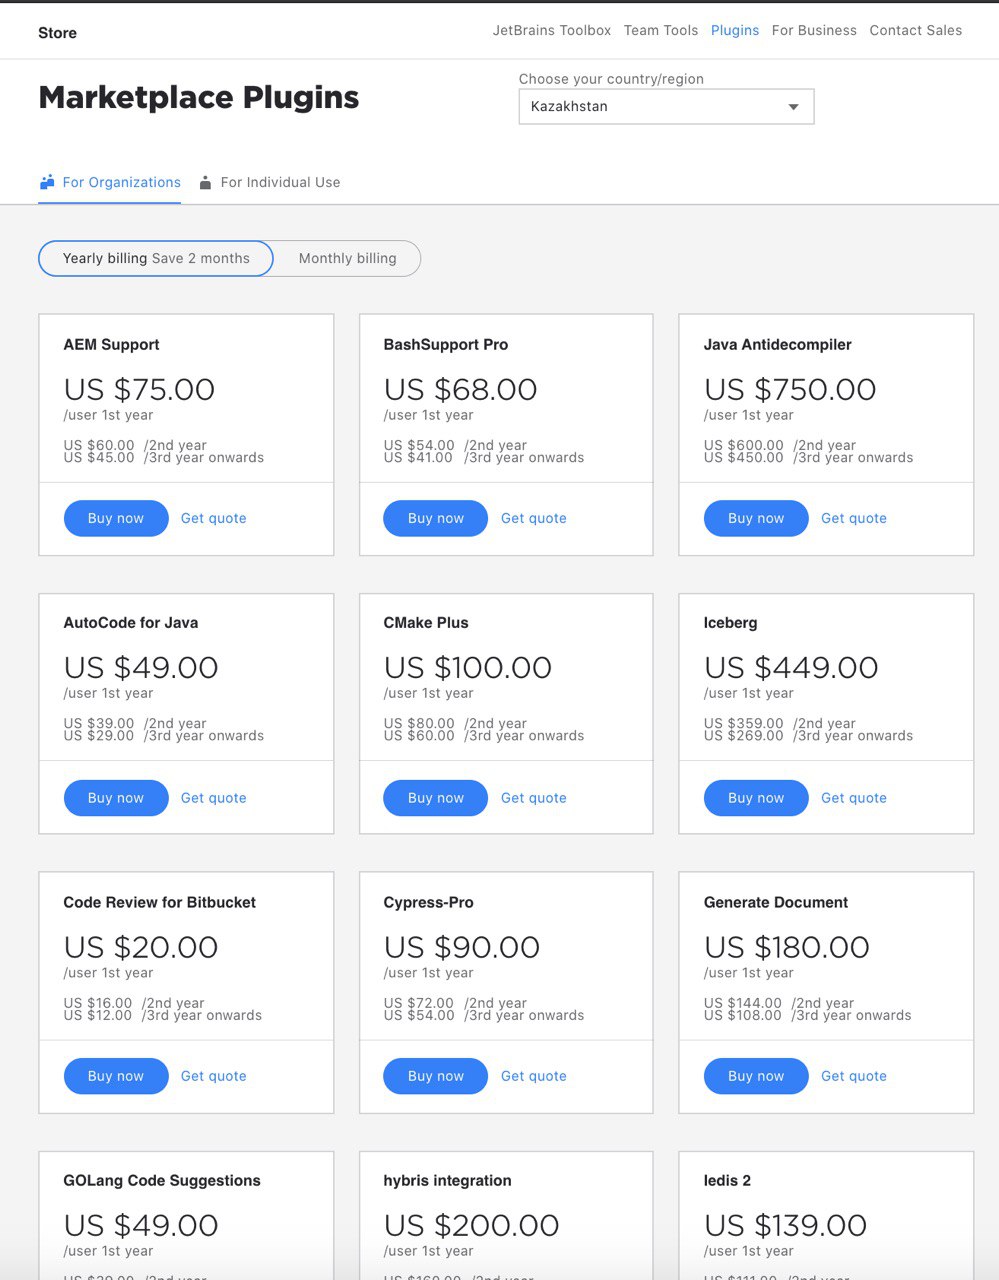This screenshot has width=999, height=1280.
Task: Open the Kazakhstan country/region dropdown
Action: 666,107
